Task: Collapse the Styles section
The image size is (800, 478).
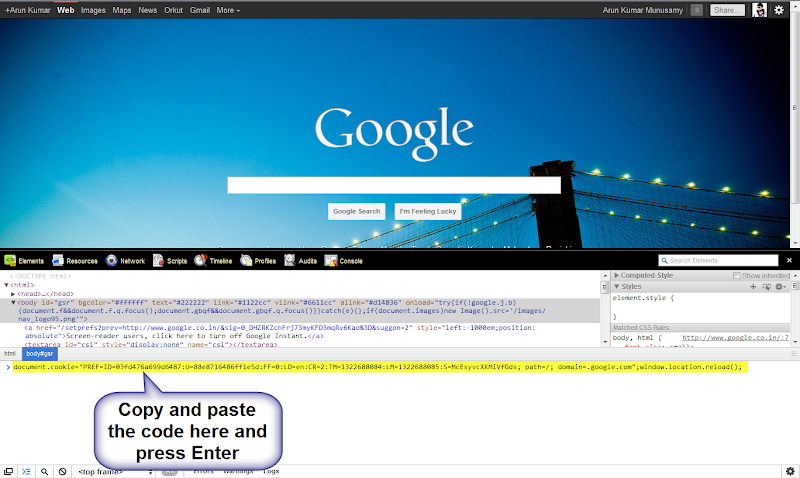Action: (x=617, y=287)
